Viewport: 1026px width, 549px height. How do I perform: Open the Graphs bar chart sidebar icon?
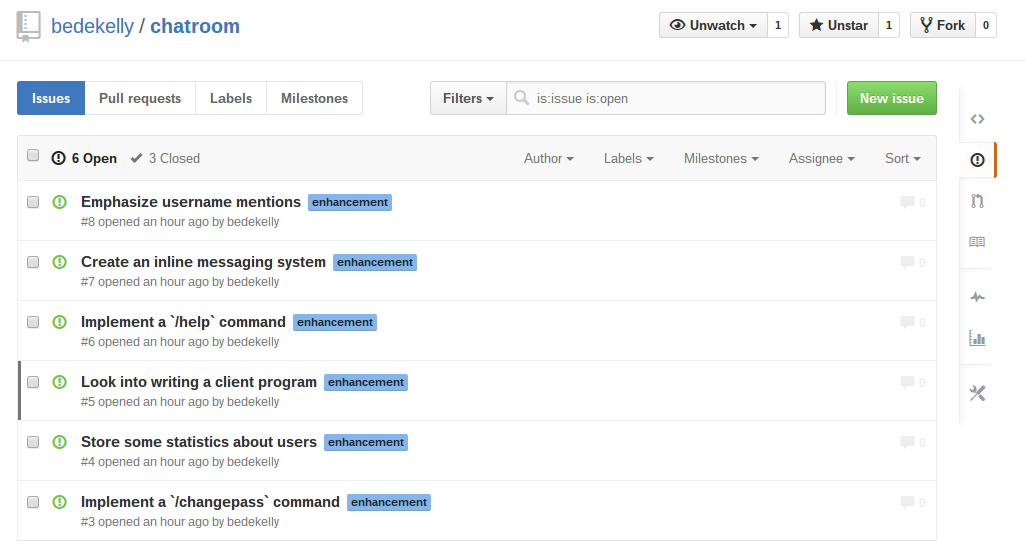[x=977, y=338]
